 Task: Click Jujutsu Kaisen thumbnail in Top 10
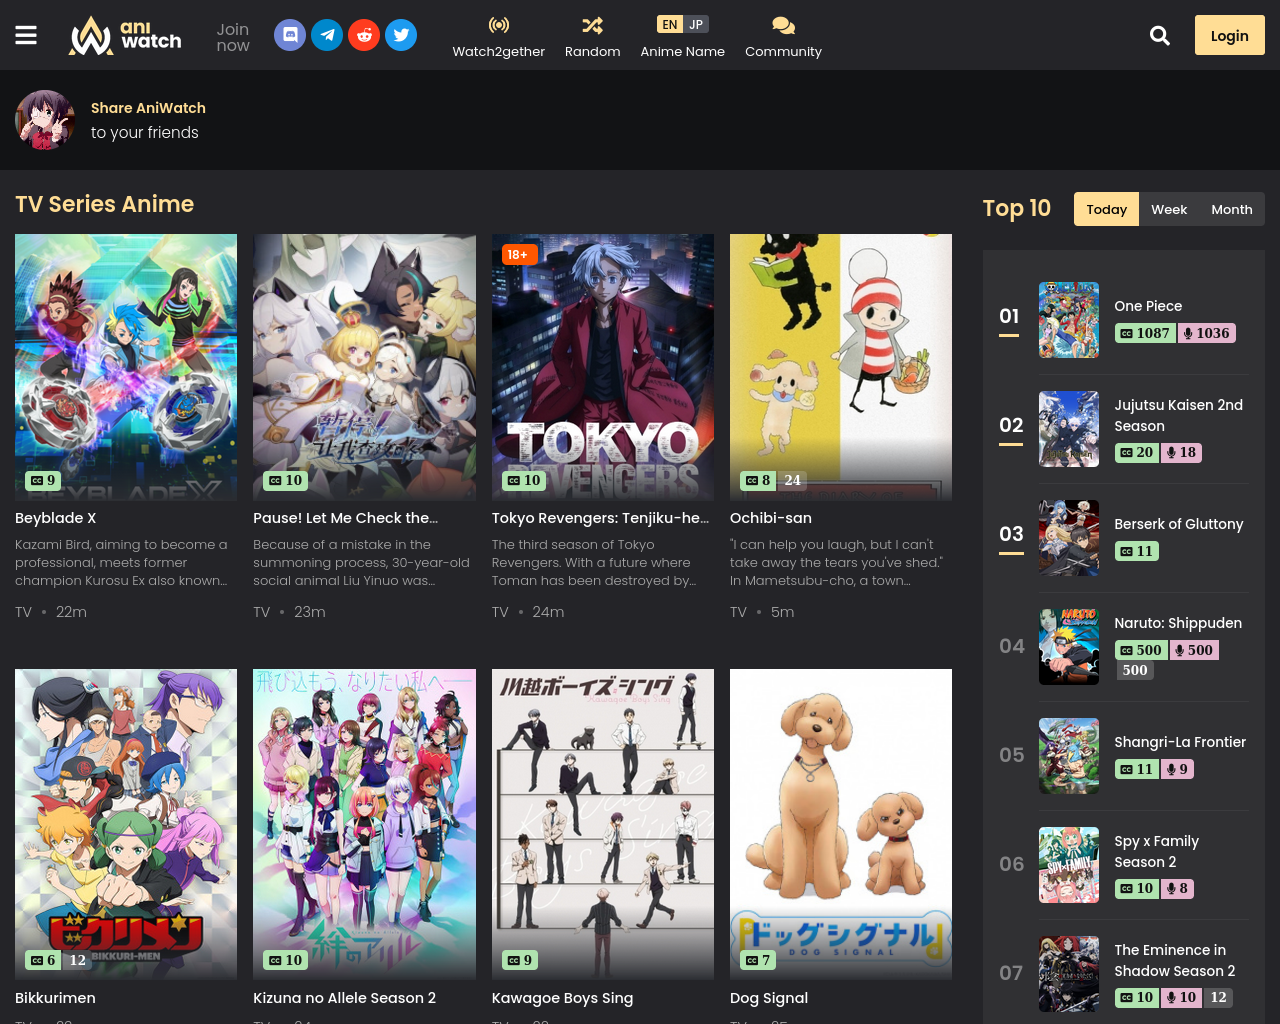1069,429
